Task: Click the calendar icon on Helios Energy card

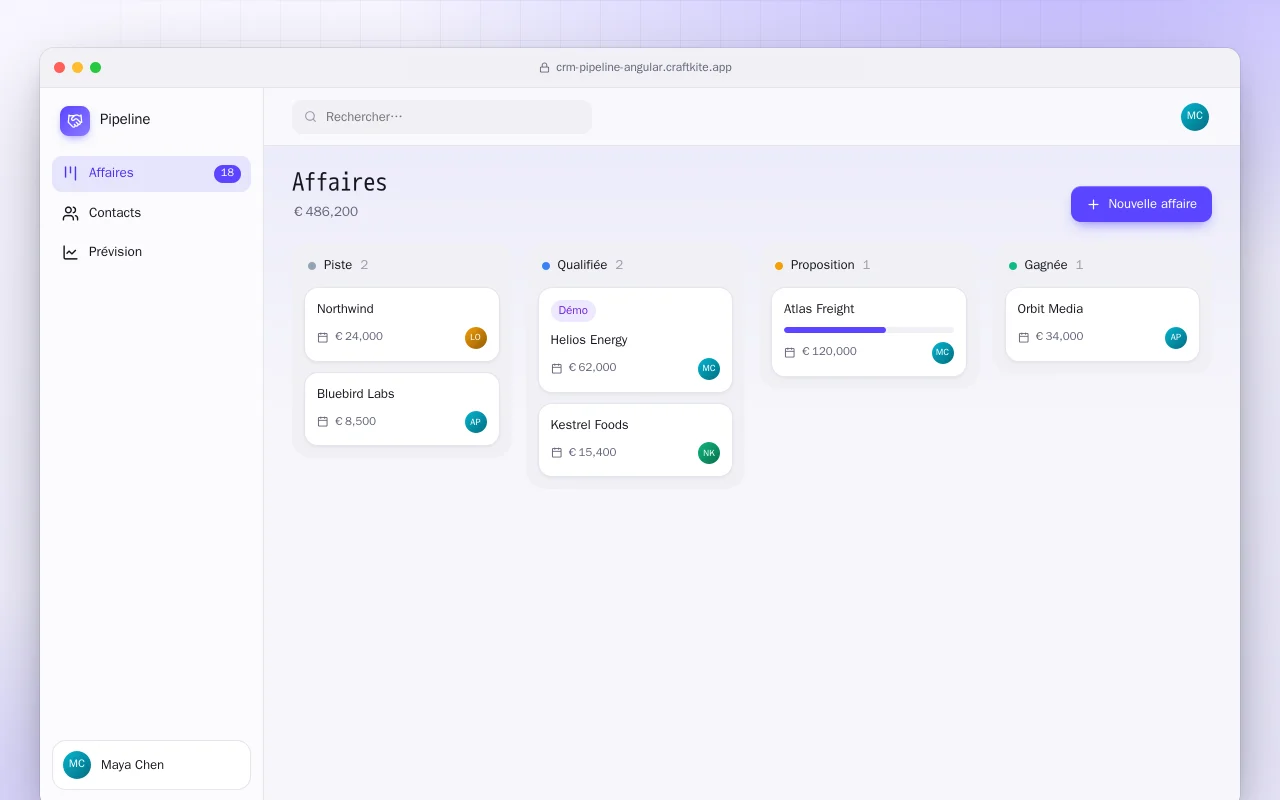Action: tap(557, 368)
